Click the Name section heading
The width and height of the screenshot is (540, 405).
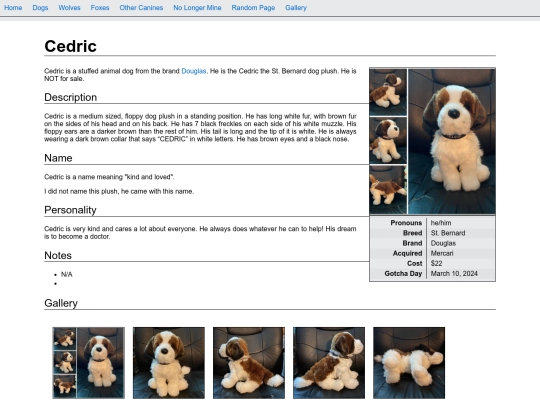[58, 158]
